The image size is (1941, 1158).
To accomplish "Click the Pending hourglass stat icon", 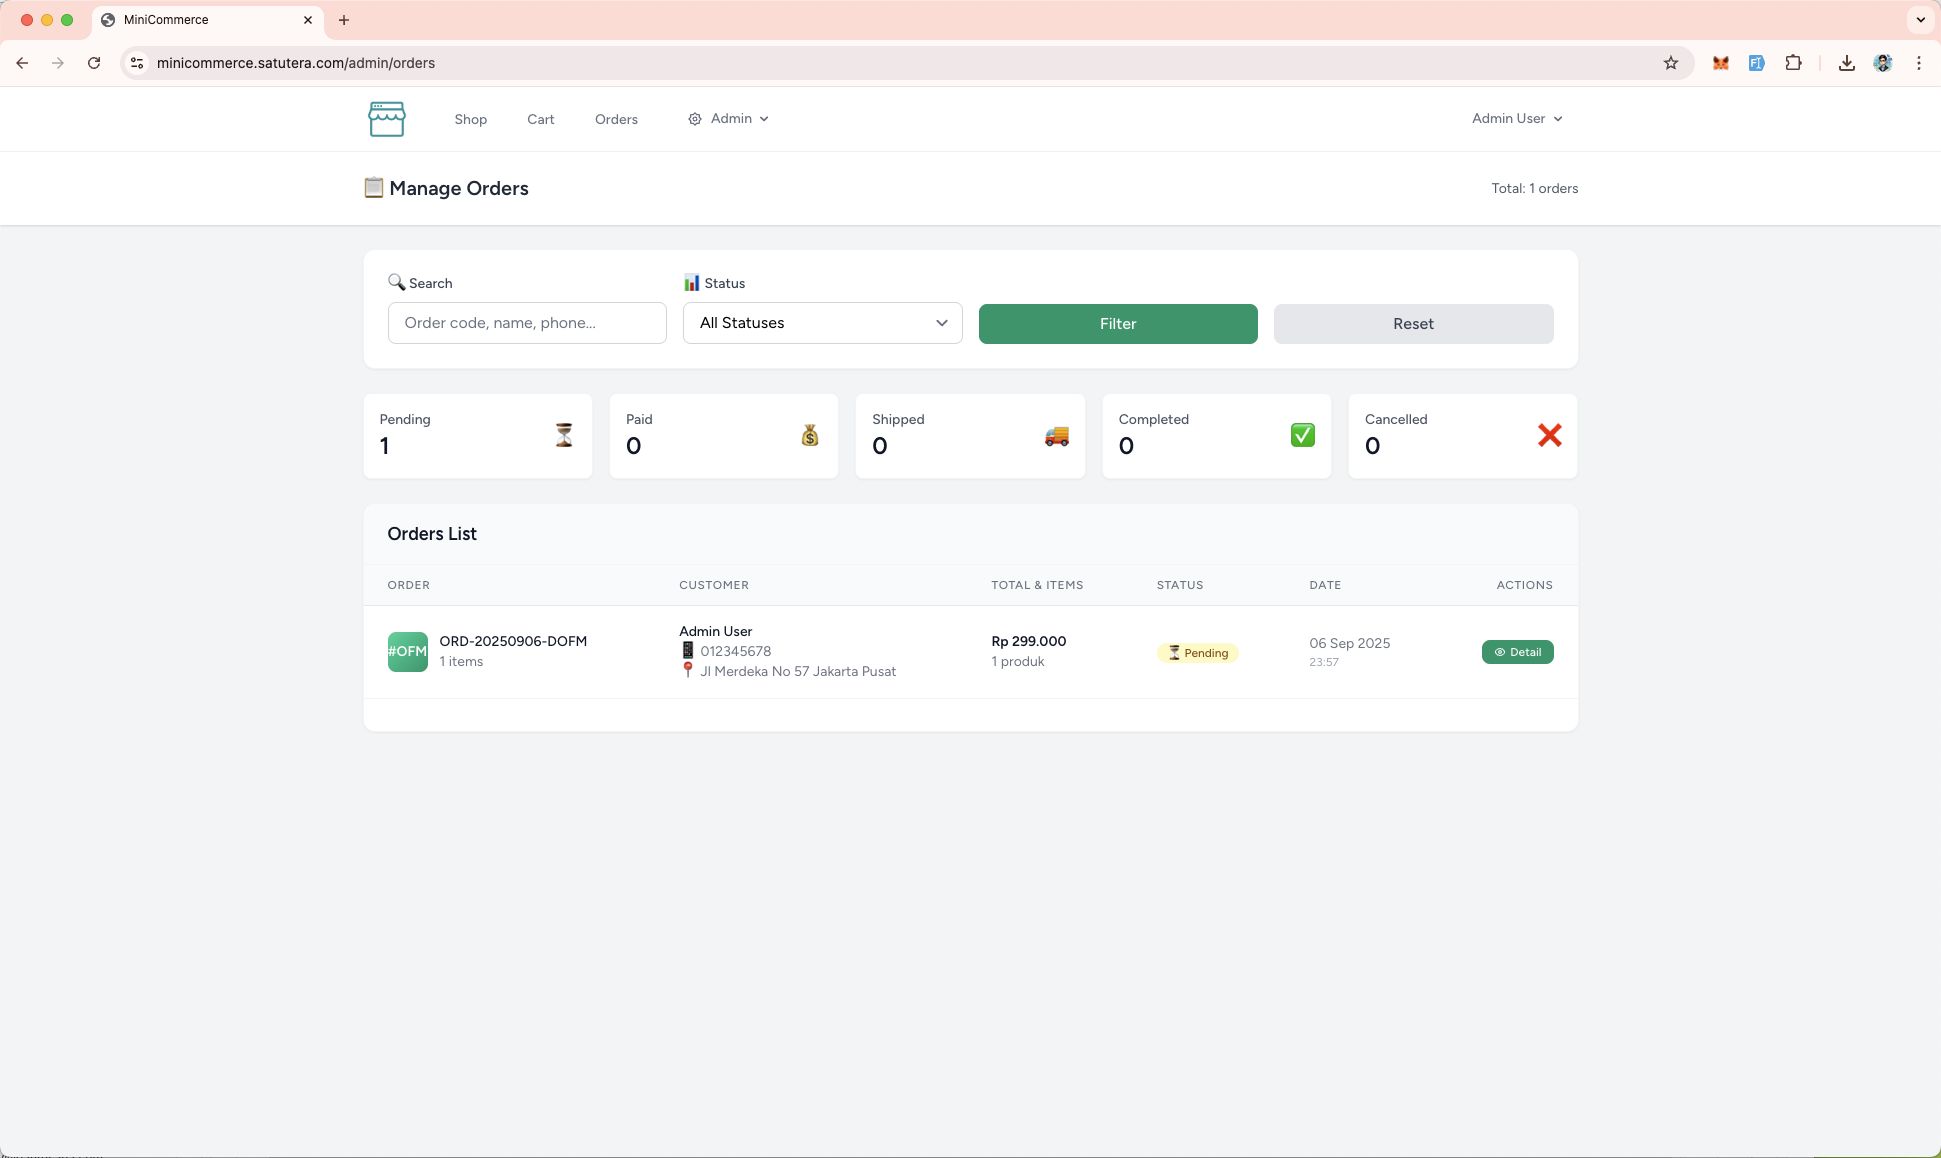I will click(564, 435).
